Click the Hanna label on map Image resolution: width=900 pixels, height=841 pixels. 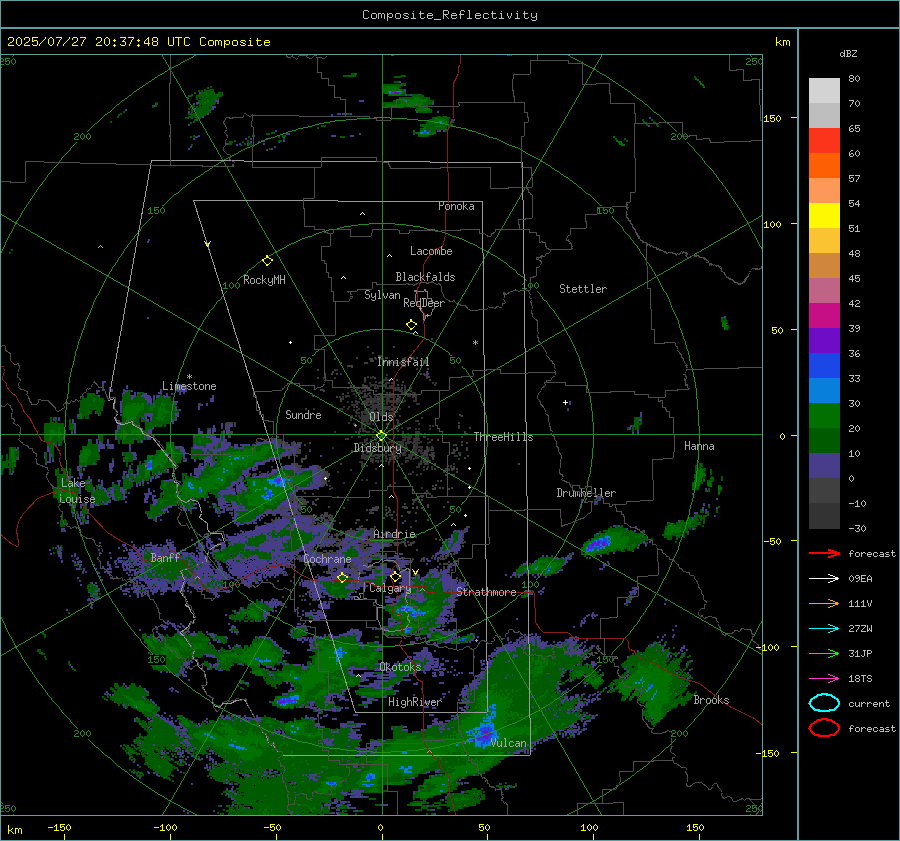[699, 446]
